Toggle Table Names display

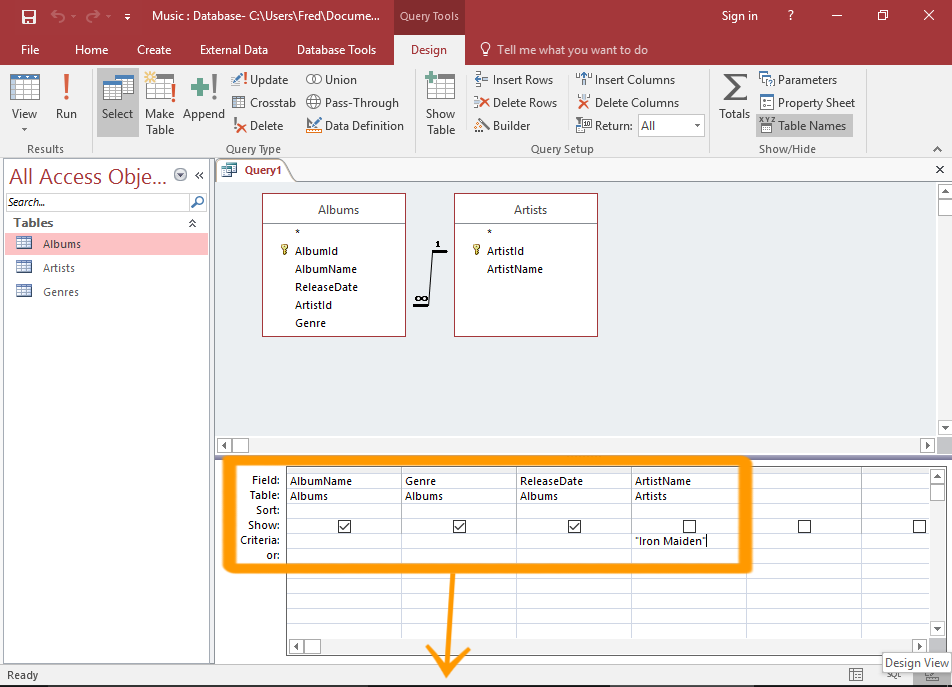(x=804, y=125)
